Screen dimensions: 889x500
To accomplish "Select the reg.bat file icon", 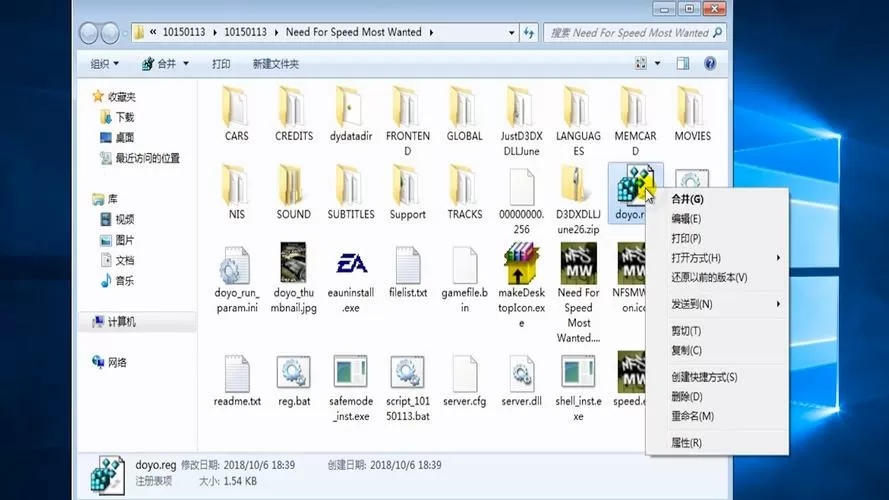I will pyautogui.click(x=293, y=372).
